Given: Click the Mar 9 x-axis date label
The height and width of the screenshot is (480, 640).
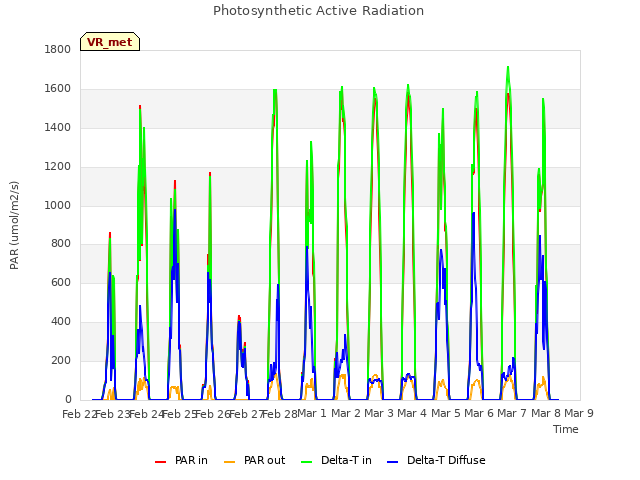Looking at the screenshot, I should (x=579, y=413).
